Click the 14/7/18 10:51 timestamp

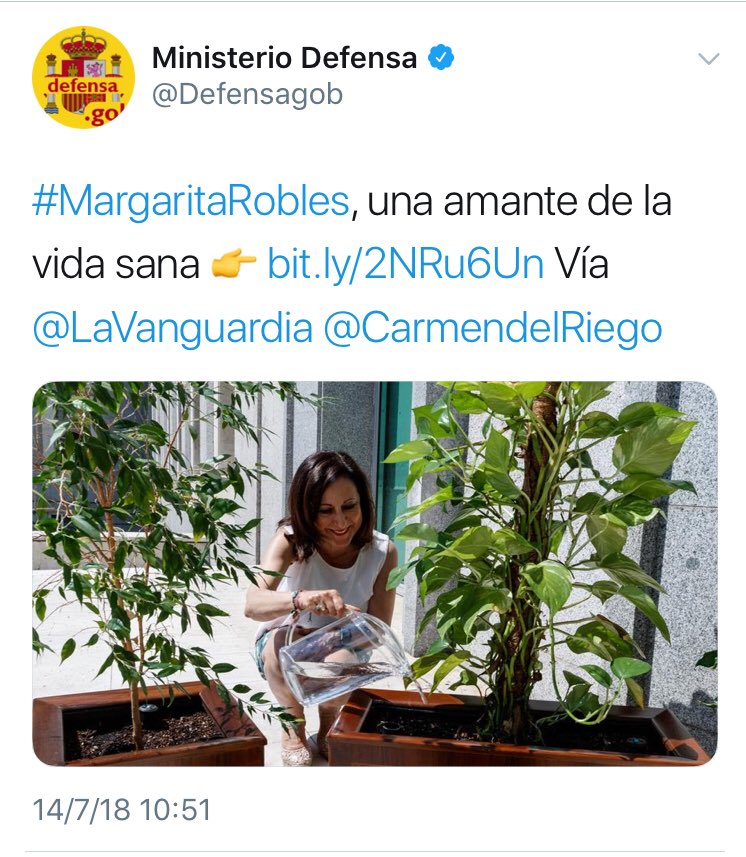pyautogui.click(x=121, y=809)
